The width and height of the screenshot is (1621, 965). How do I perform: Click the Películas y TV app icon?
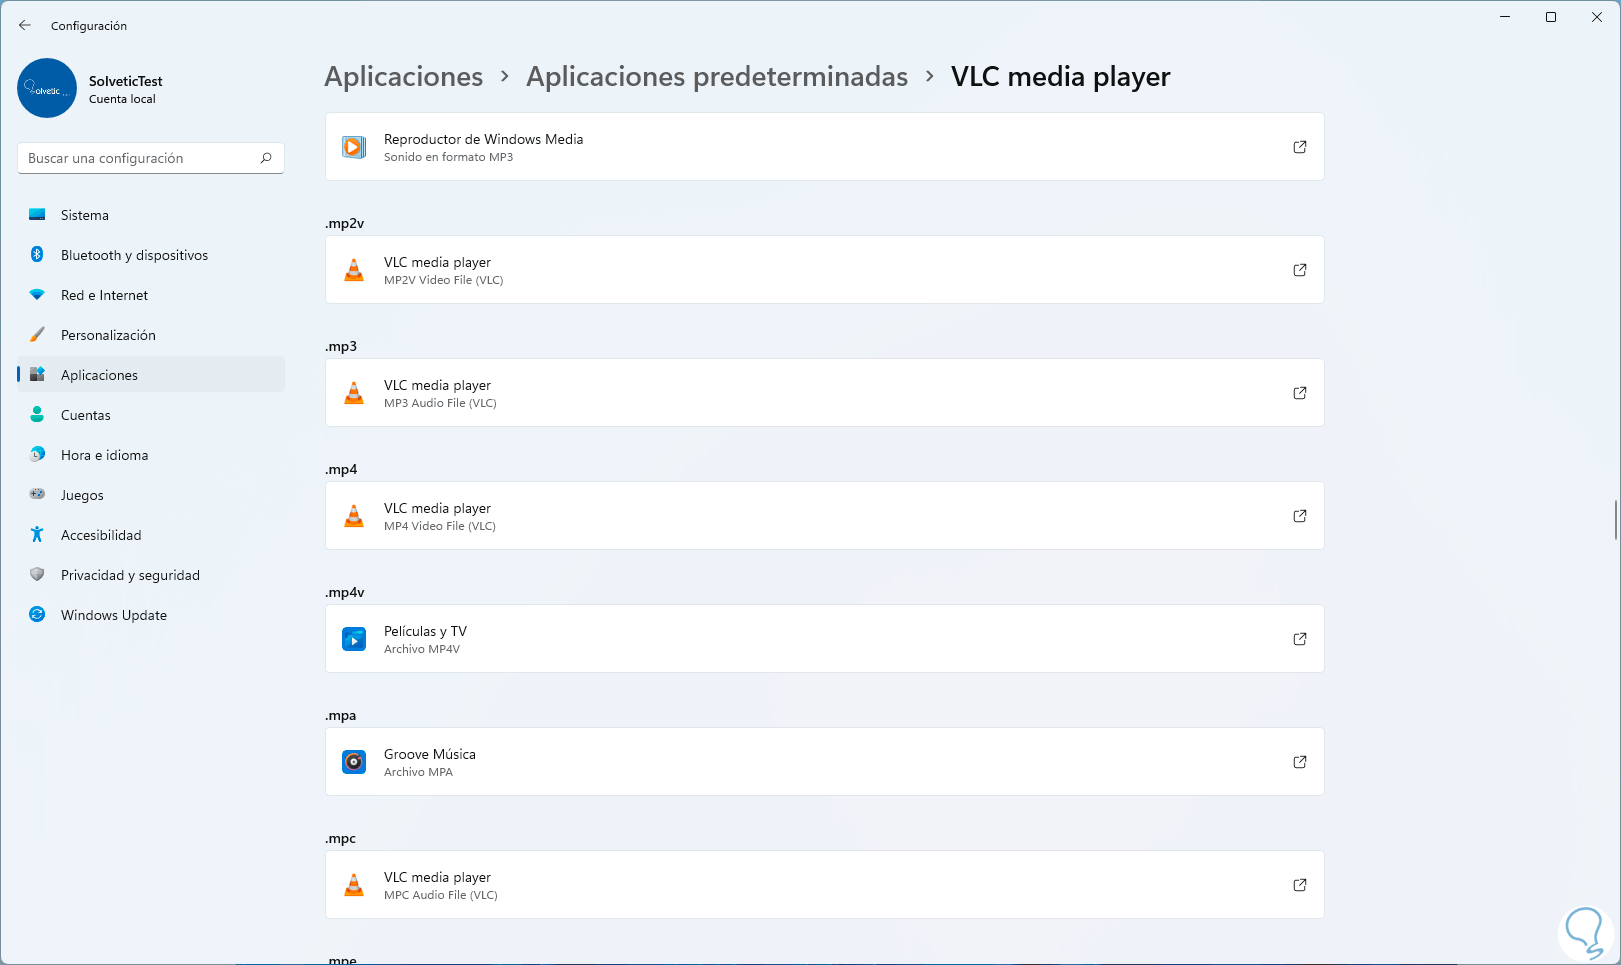click(354, 639)
